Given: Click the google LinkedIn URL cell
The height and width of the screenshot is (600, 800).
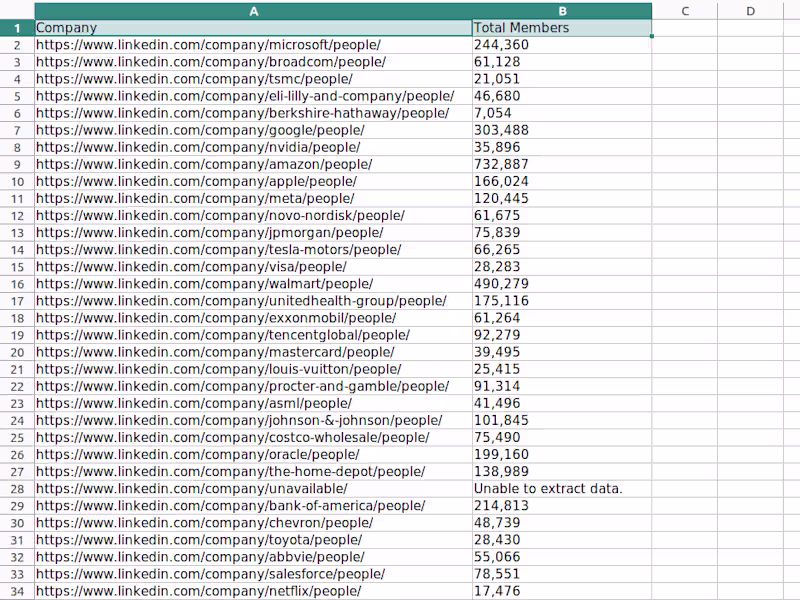Looking at the screenshot, I should click(254, 131).
